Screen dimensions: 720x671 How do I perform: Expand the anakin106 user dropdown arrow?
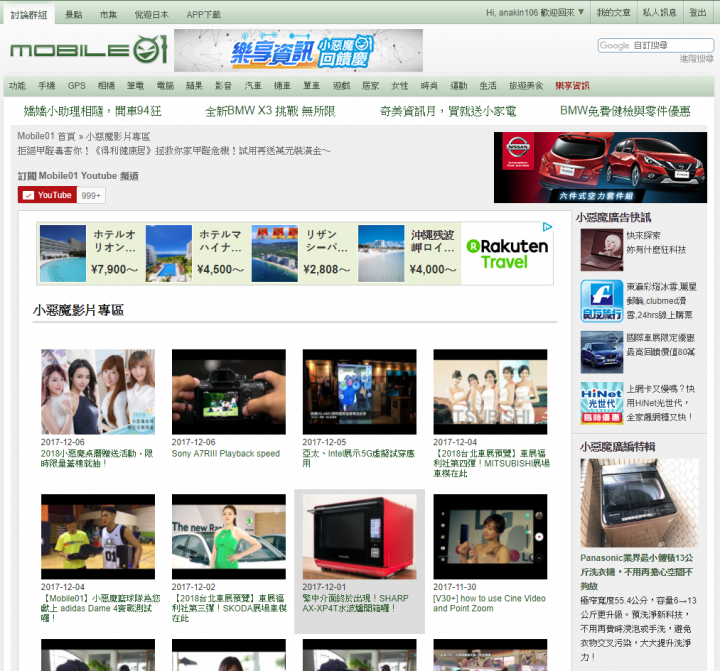pyautogui.click(x=581, y=12)
